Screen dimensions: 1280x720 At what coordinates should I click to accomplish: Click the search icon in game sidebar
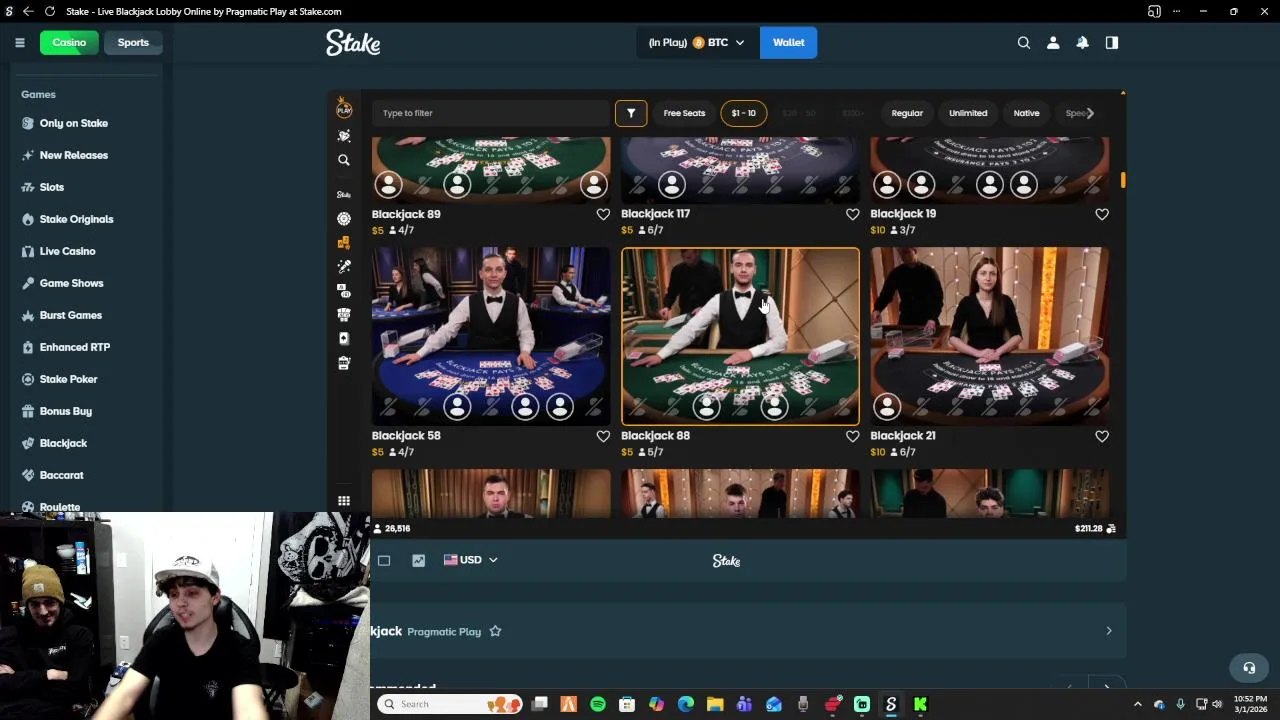point(344,160)
